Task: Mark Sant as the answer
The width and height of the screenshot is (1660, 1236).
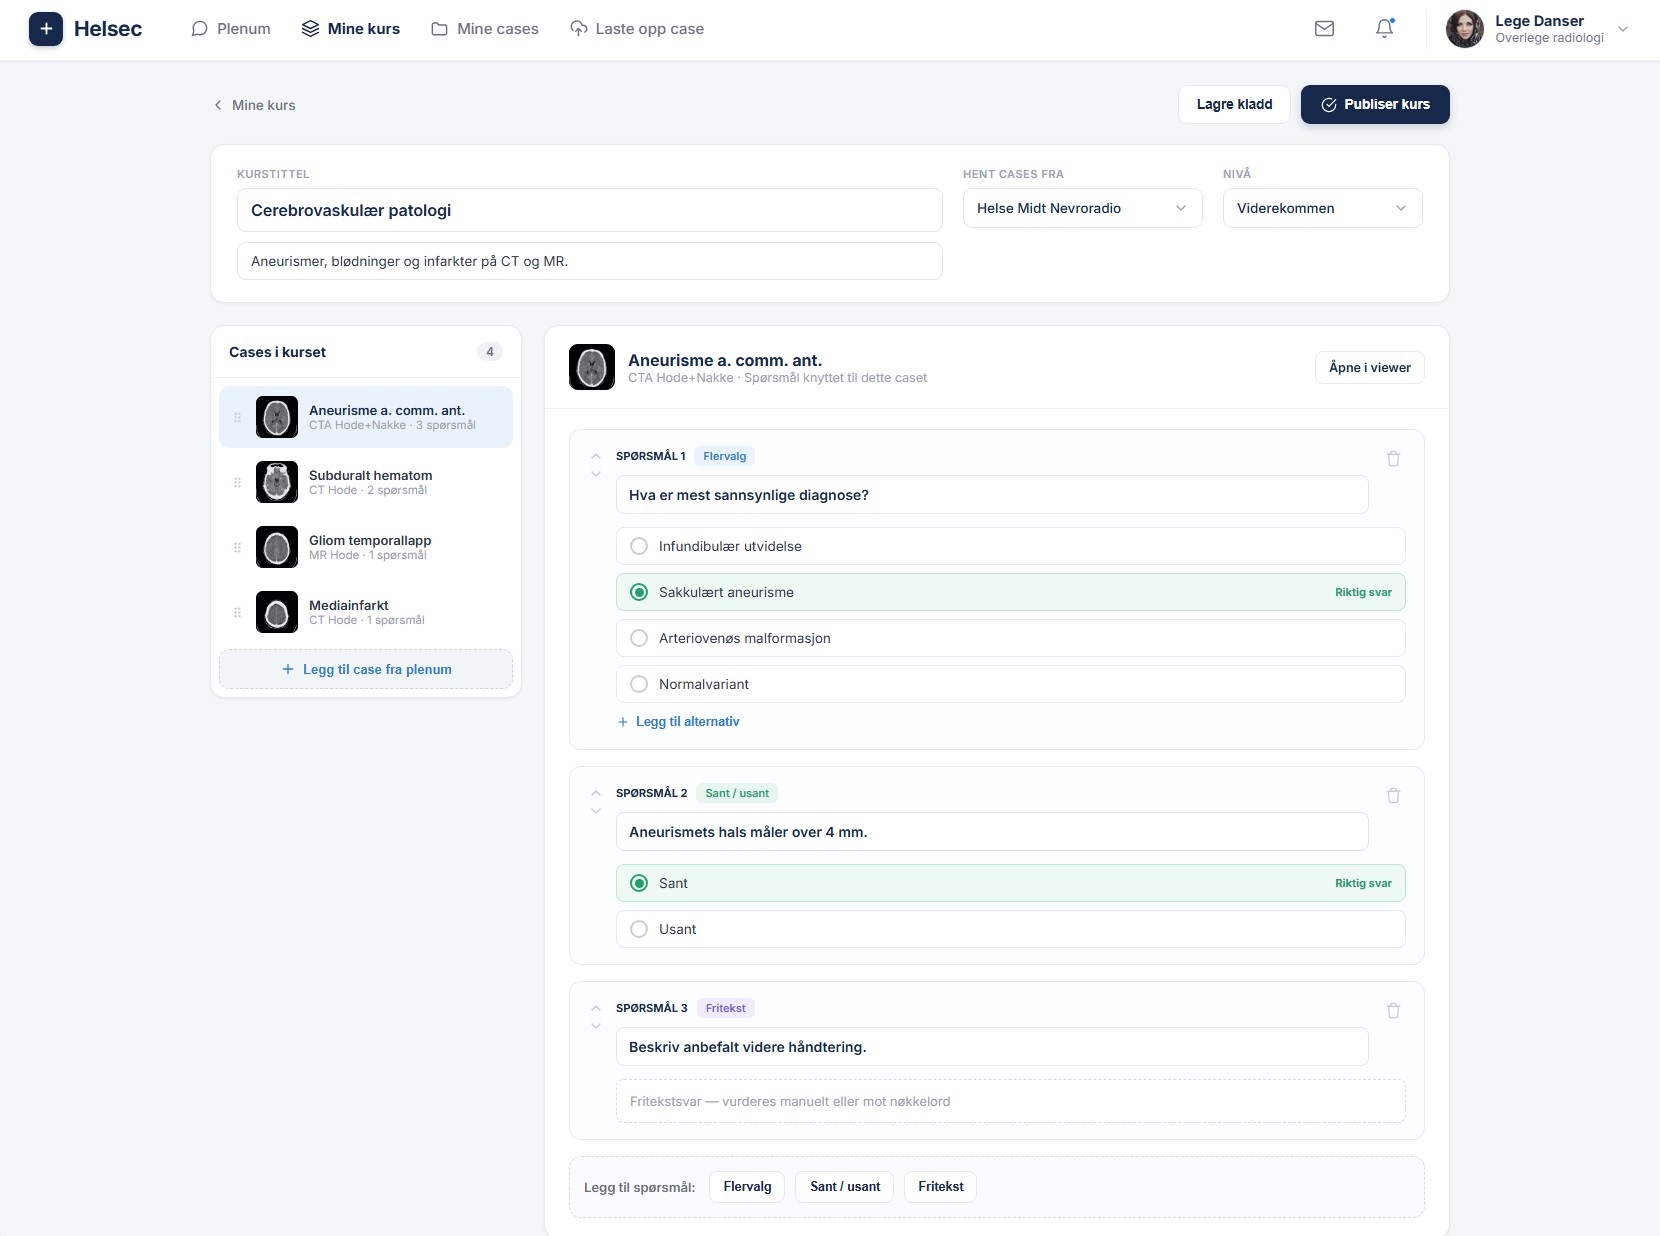Action: pos(1011,883)
